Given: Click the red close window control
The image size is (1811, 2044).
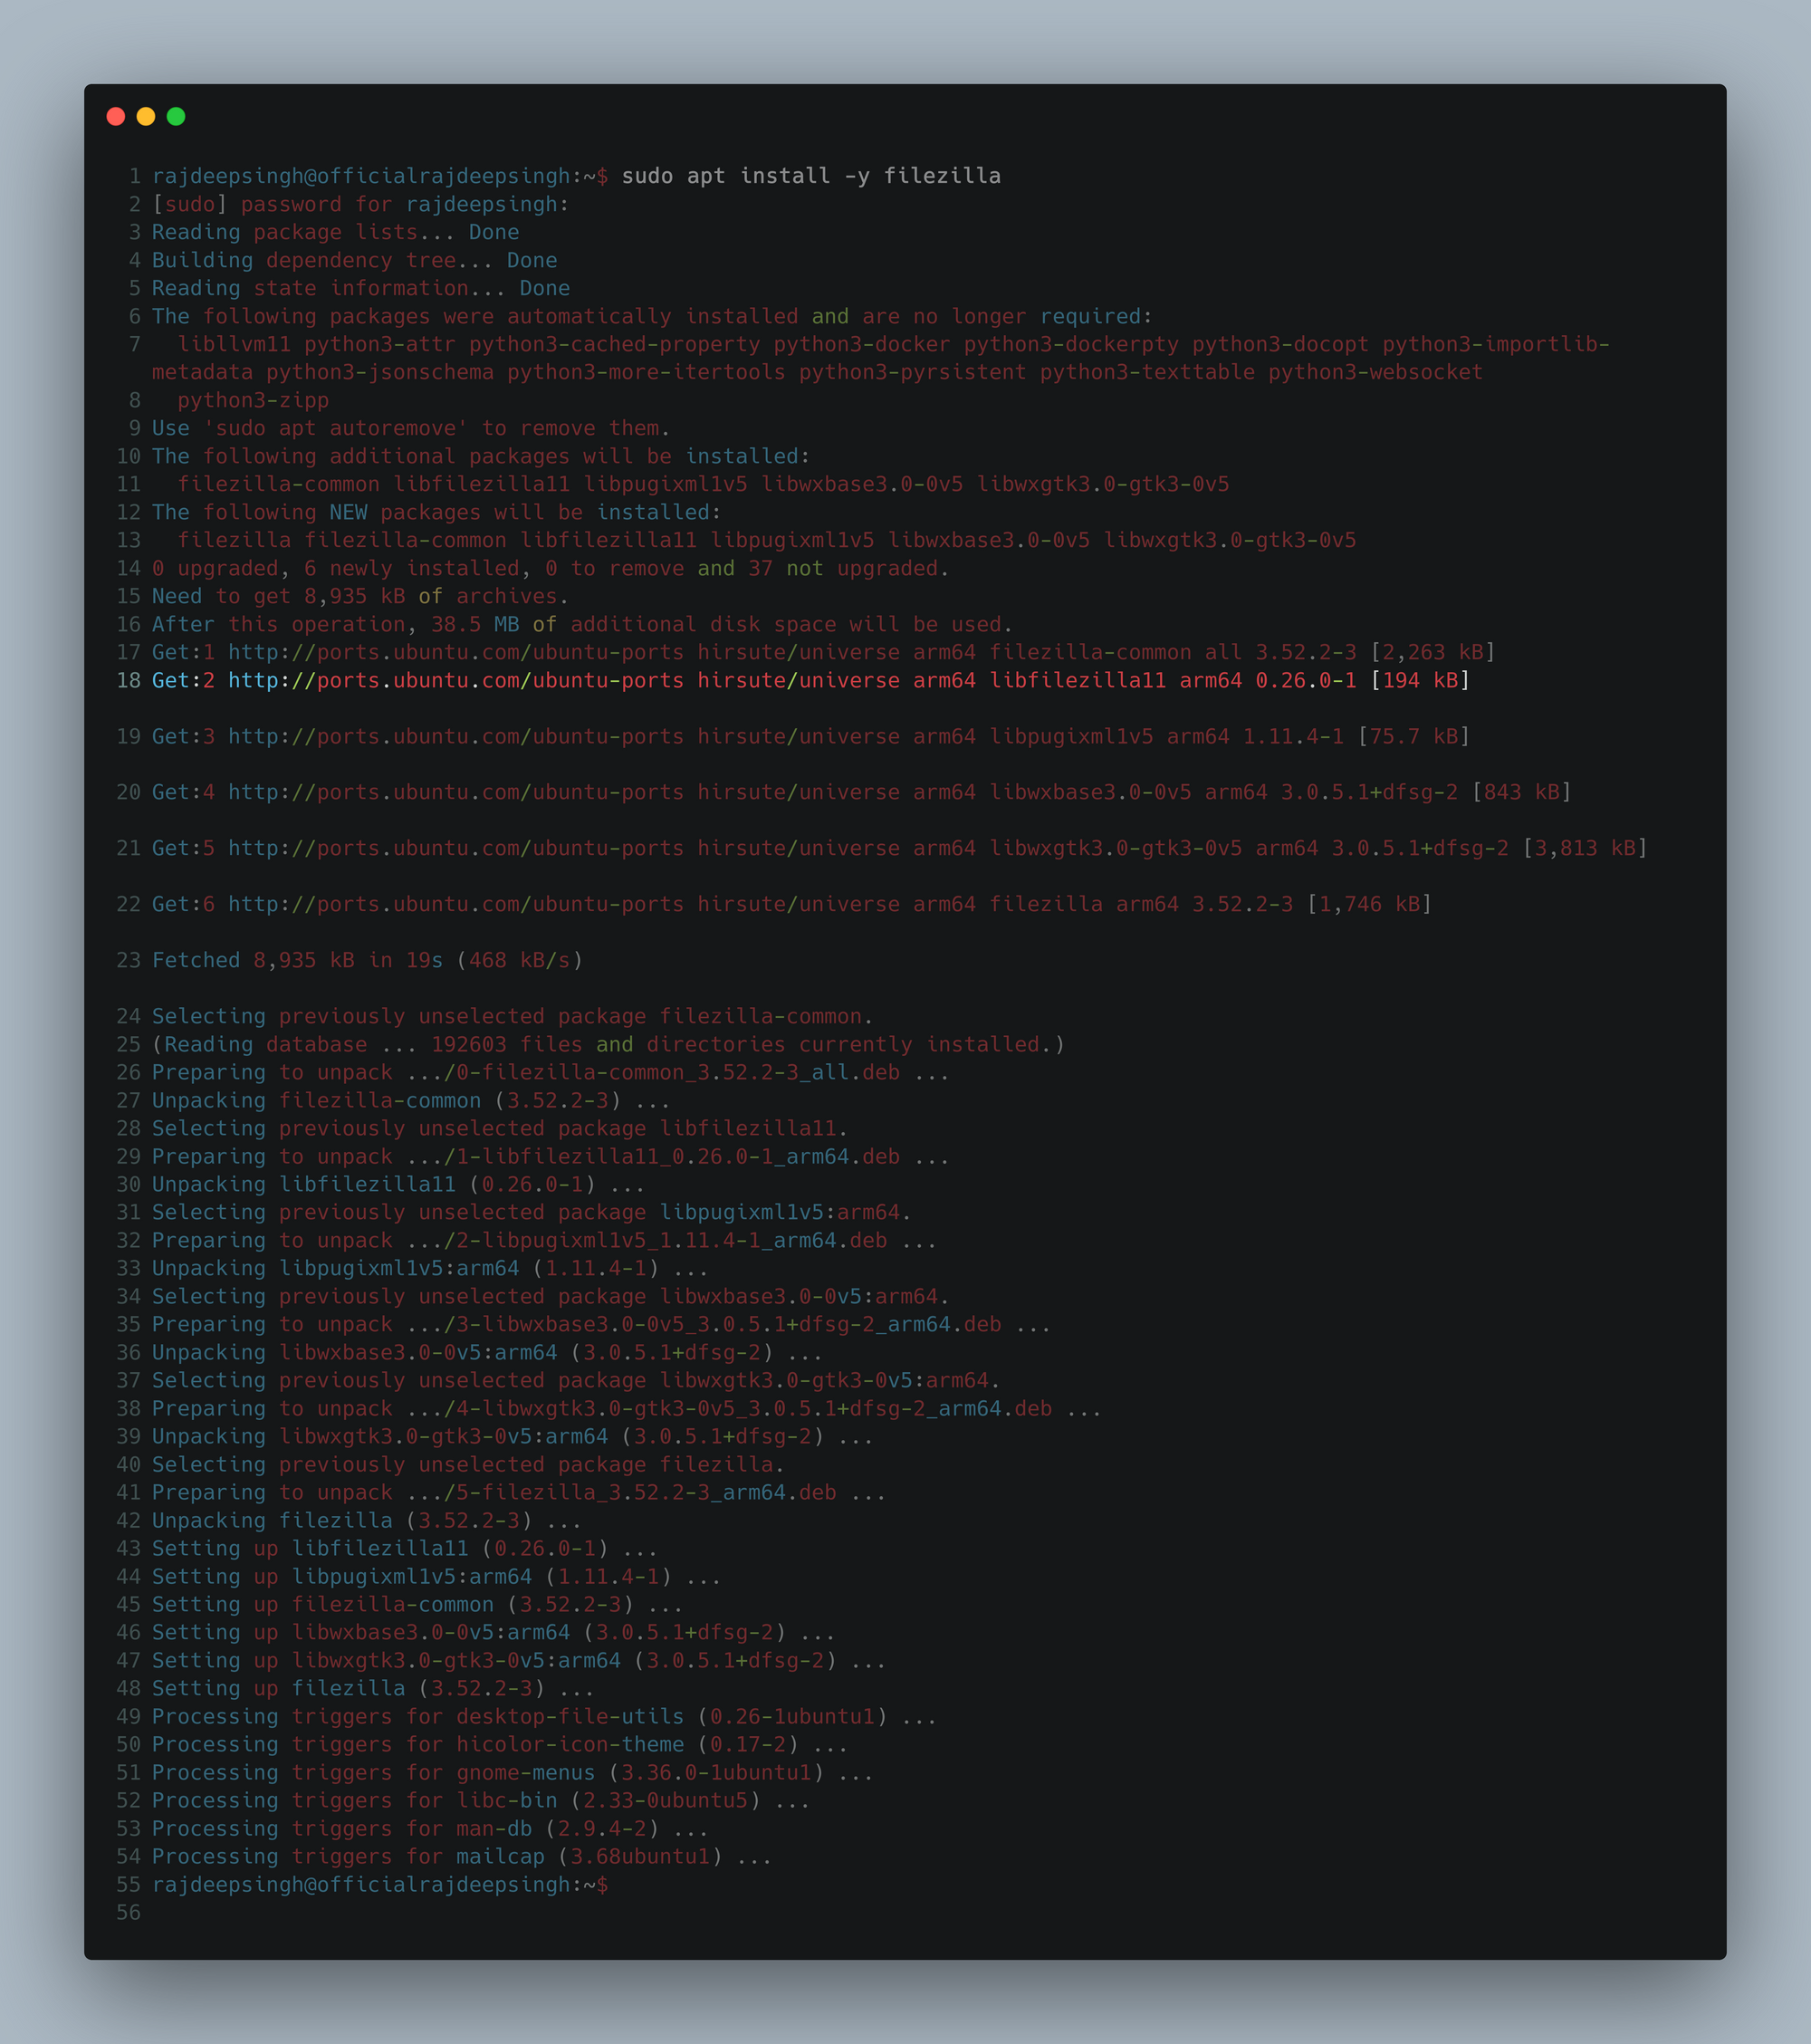Looking at the screenshot, I should point(117,116).
